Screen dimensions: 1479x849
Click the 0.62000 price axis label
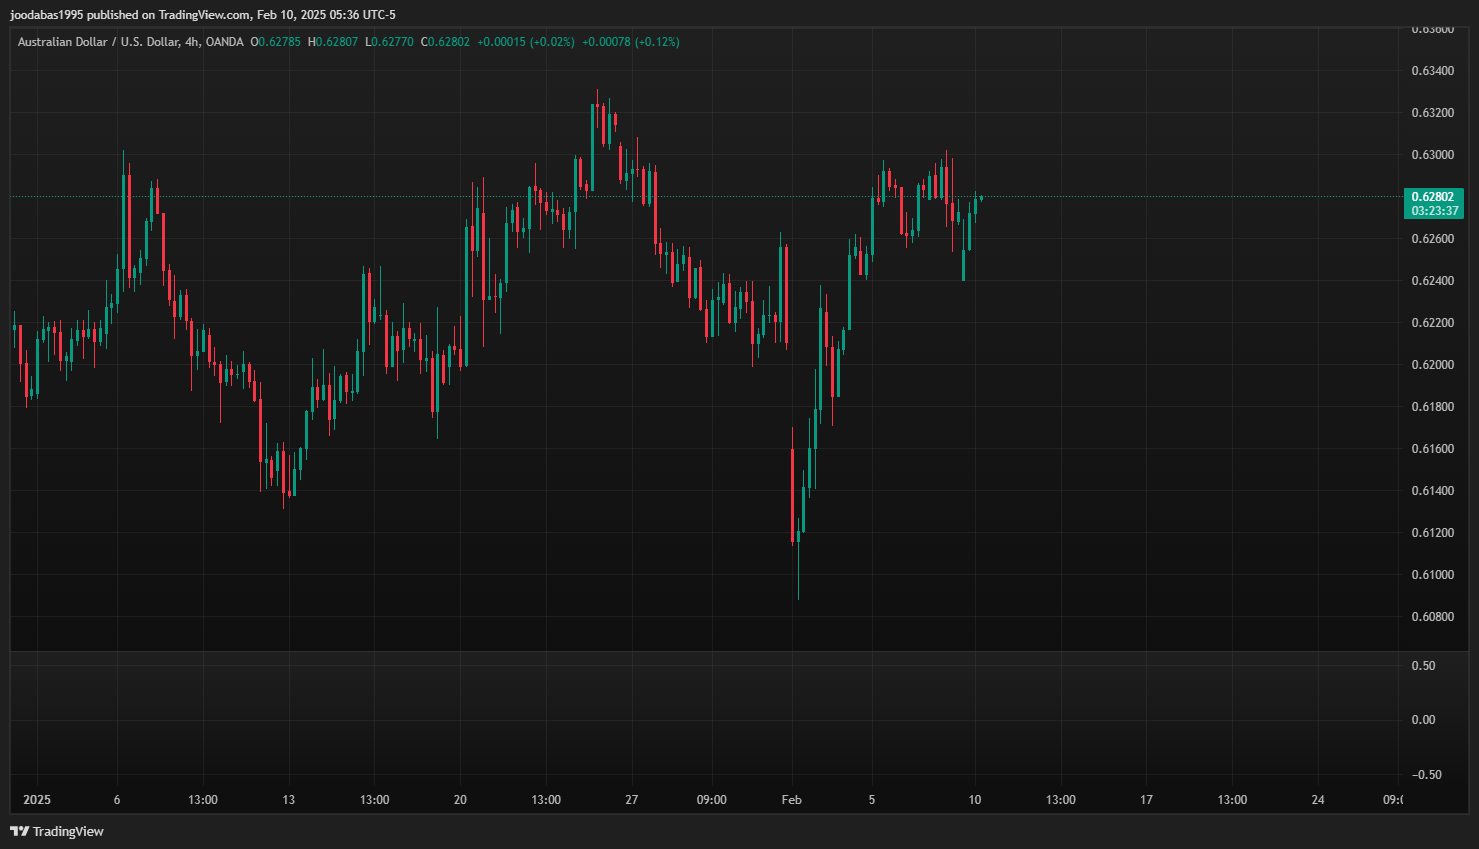point(1432,365)
